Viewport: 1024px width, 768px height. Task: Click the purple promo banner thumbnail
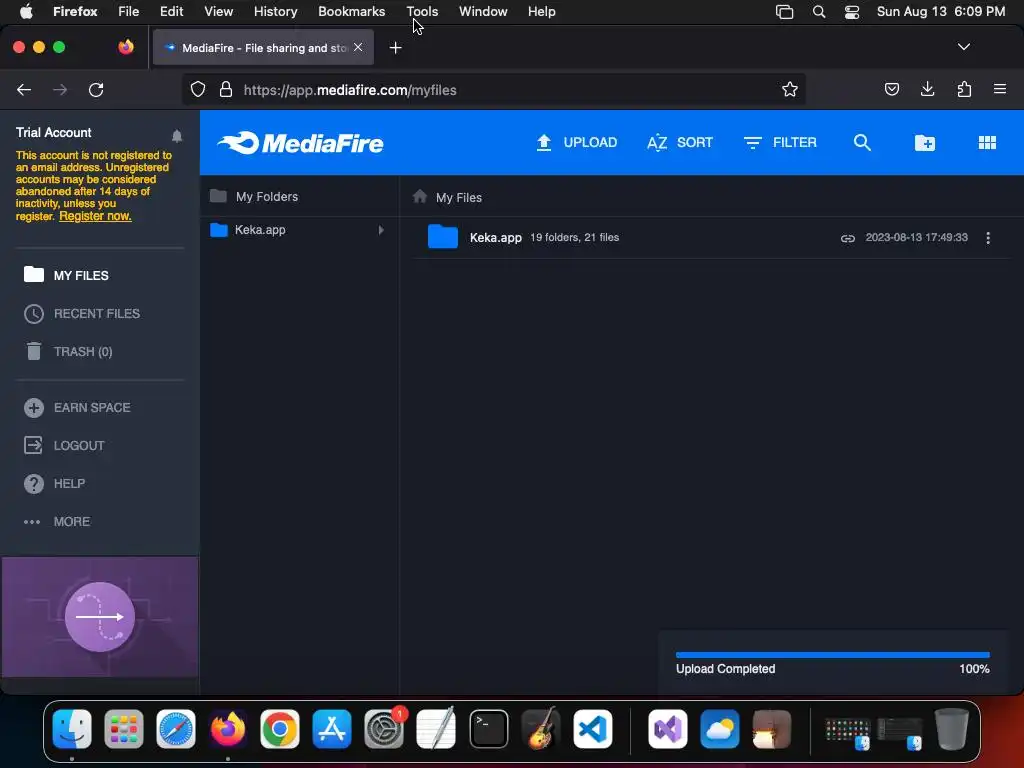point(100,616)
